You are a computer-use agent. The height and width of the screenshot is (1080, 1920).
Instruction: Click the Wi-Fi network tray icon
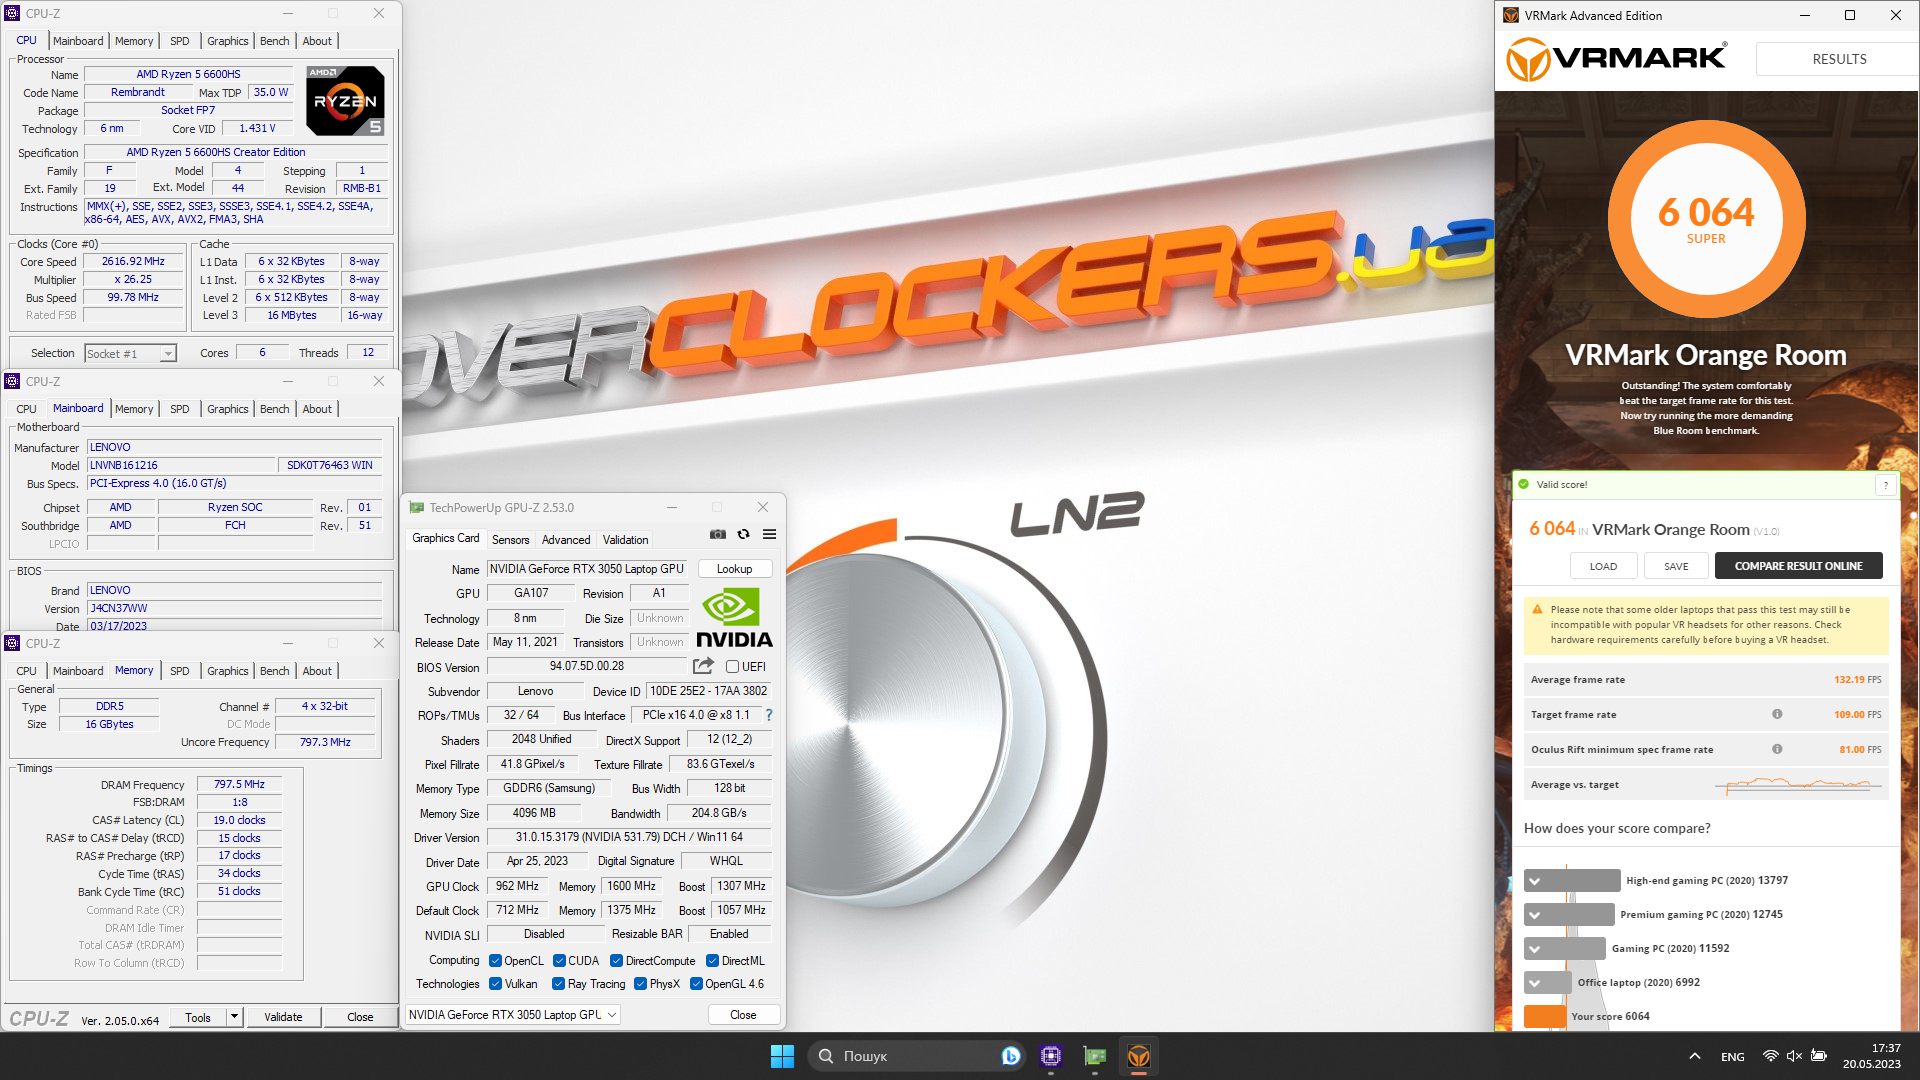coord(1770,1056)
